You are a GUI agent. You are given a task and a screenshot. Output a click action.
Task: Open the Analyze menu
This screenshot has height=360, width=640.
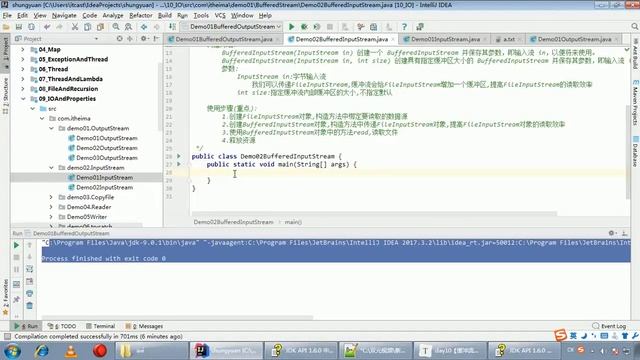click(113, 16)
